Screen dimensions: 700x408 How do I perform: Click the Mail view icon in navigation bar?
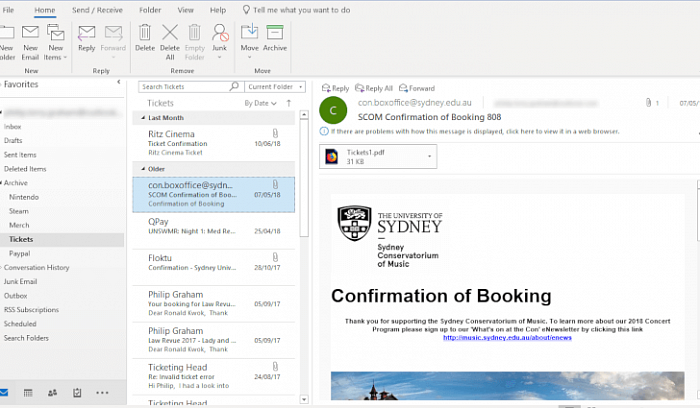(4, 393)
